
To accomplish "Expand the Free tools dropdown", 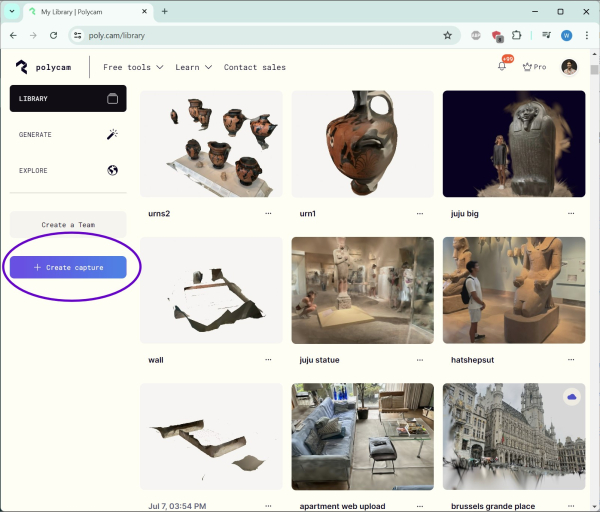I will (x=132, y=67).
